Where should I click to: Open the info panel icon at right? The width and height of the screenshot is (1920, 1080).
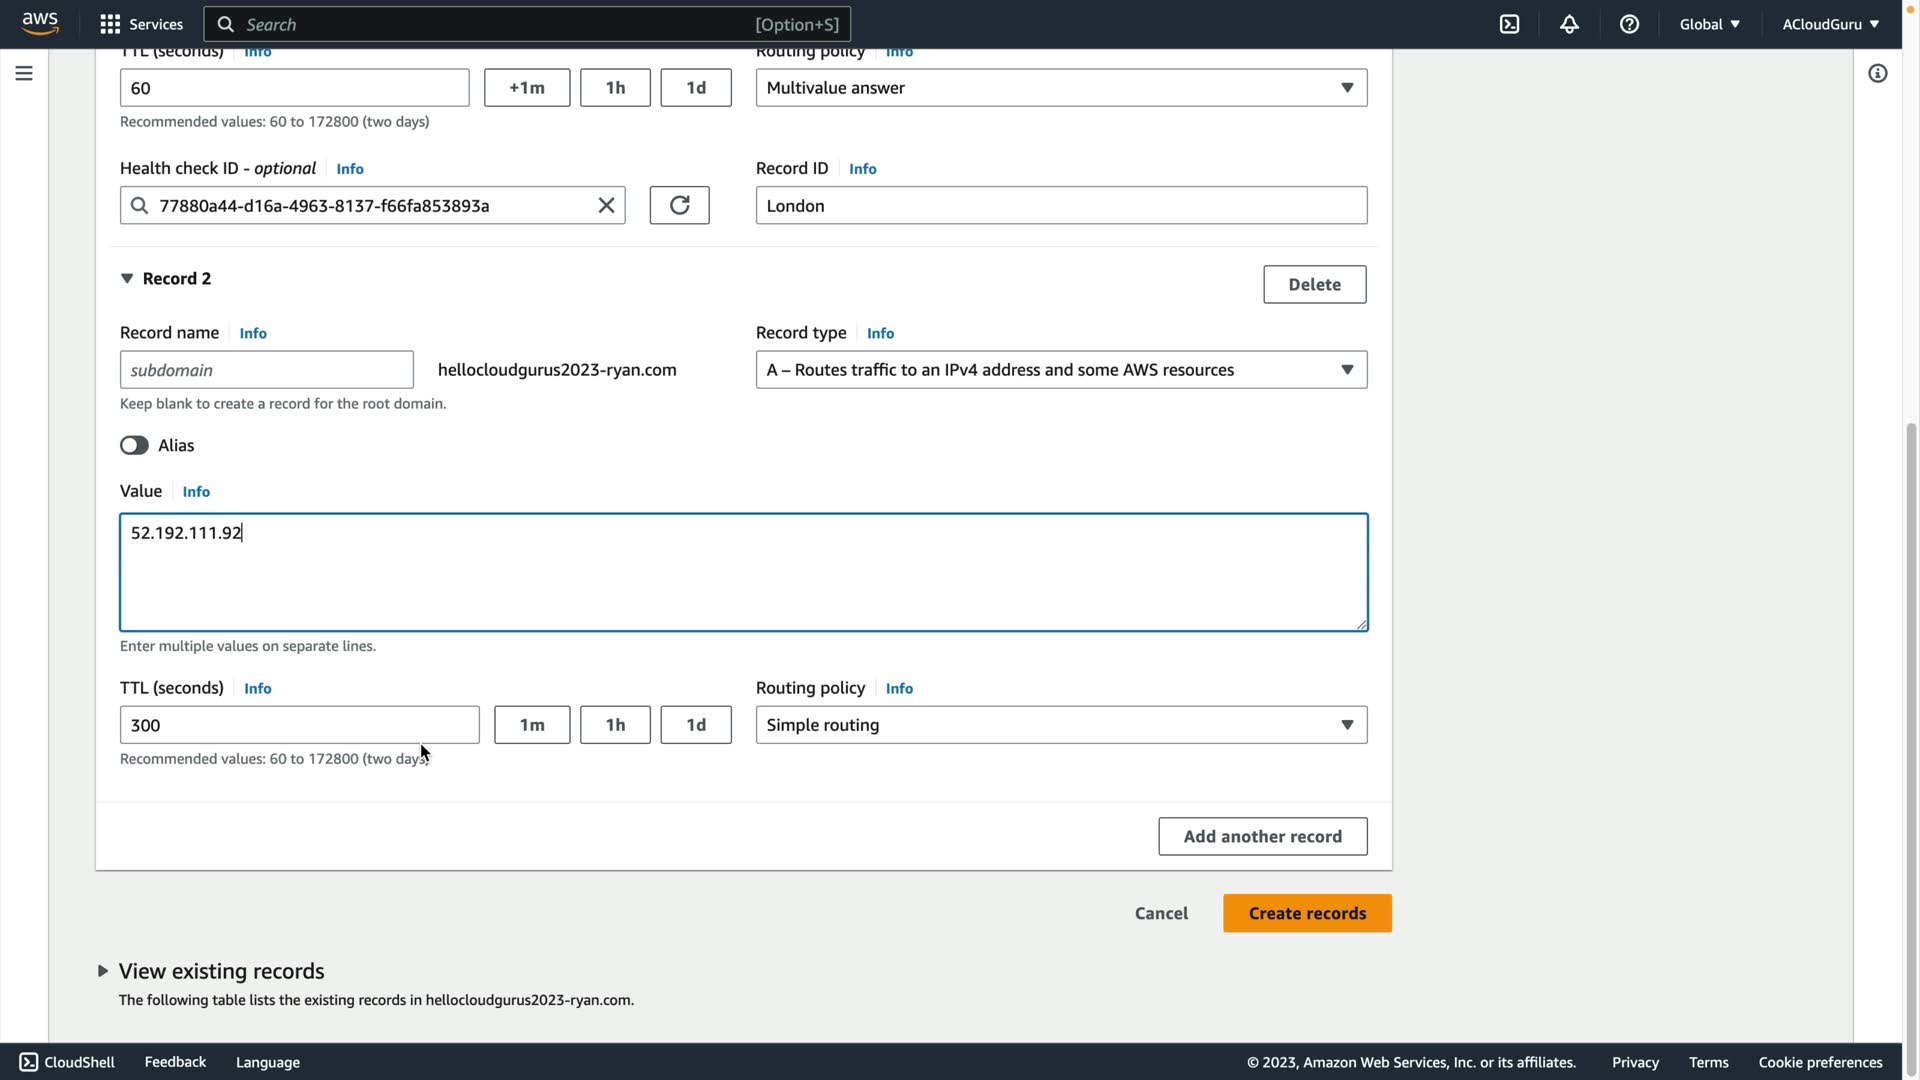click(x=1877, y=73)
